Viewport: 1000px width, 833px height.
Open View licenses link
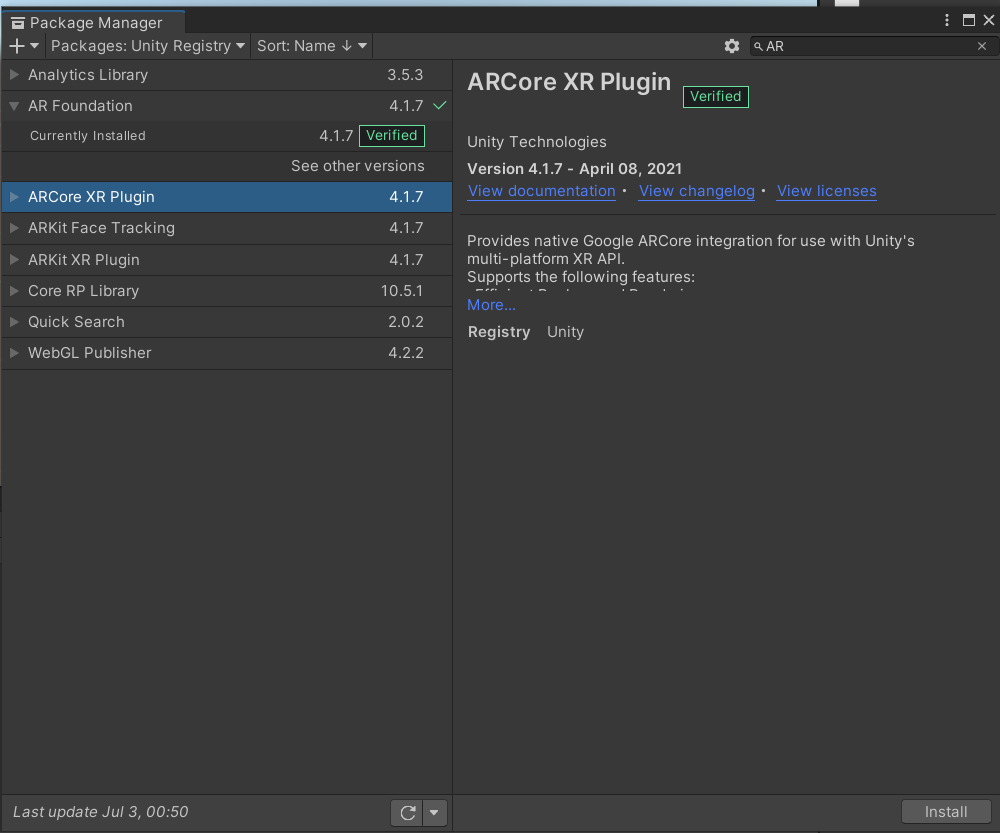pos(827,191)
